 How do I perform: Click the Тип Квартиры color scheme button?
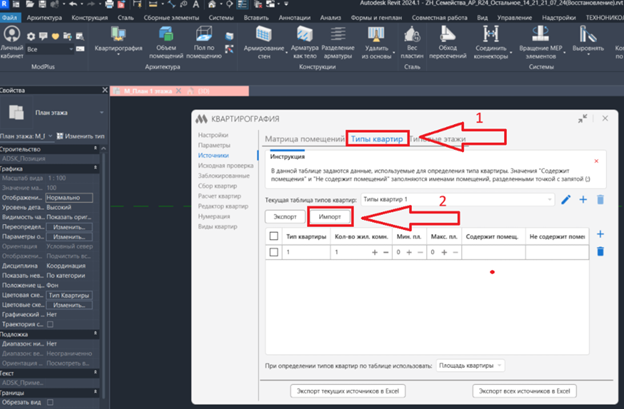click(x=69, y=295)
